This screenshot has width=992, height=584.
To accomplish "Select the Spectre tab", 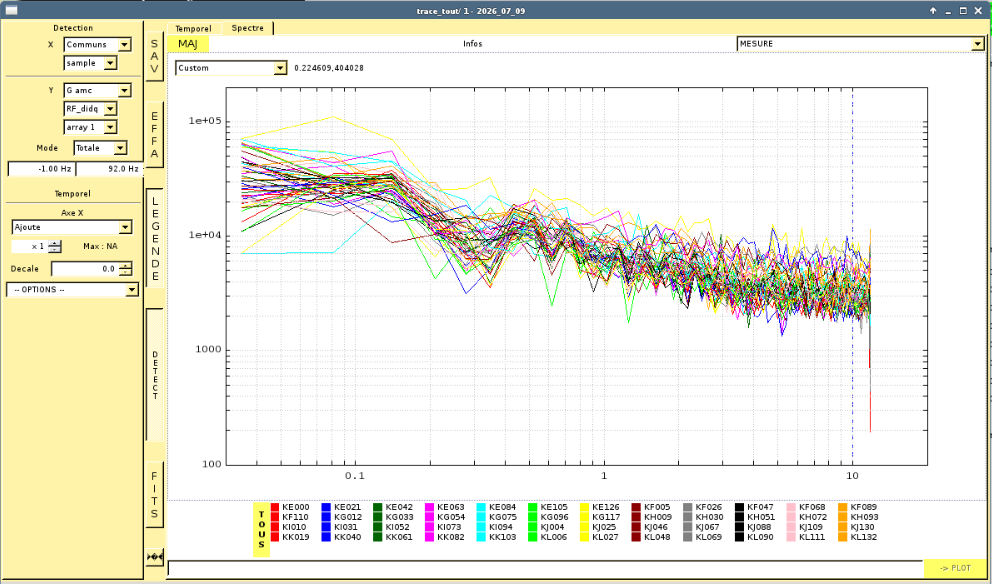I will [x=248, y=28].
